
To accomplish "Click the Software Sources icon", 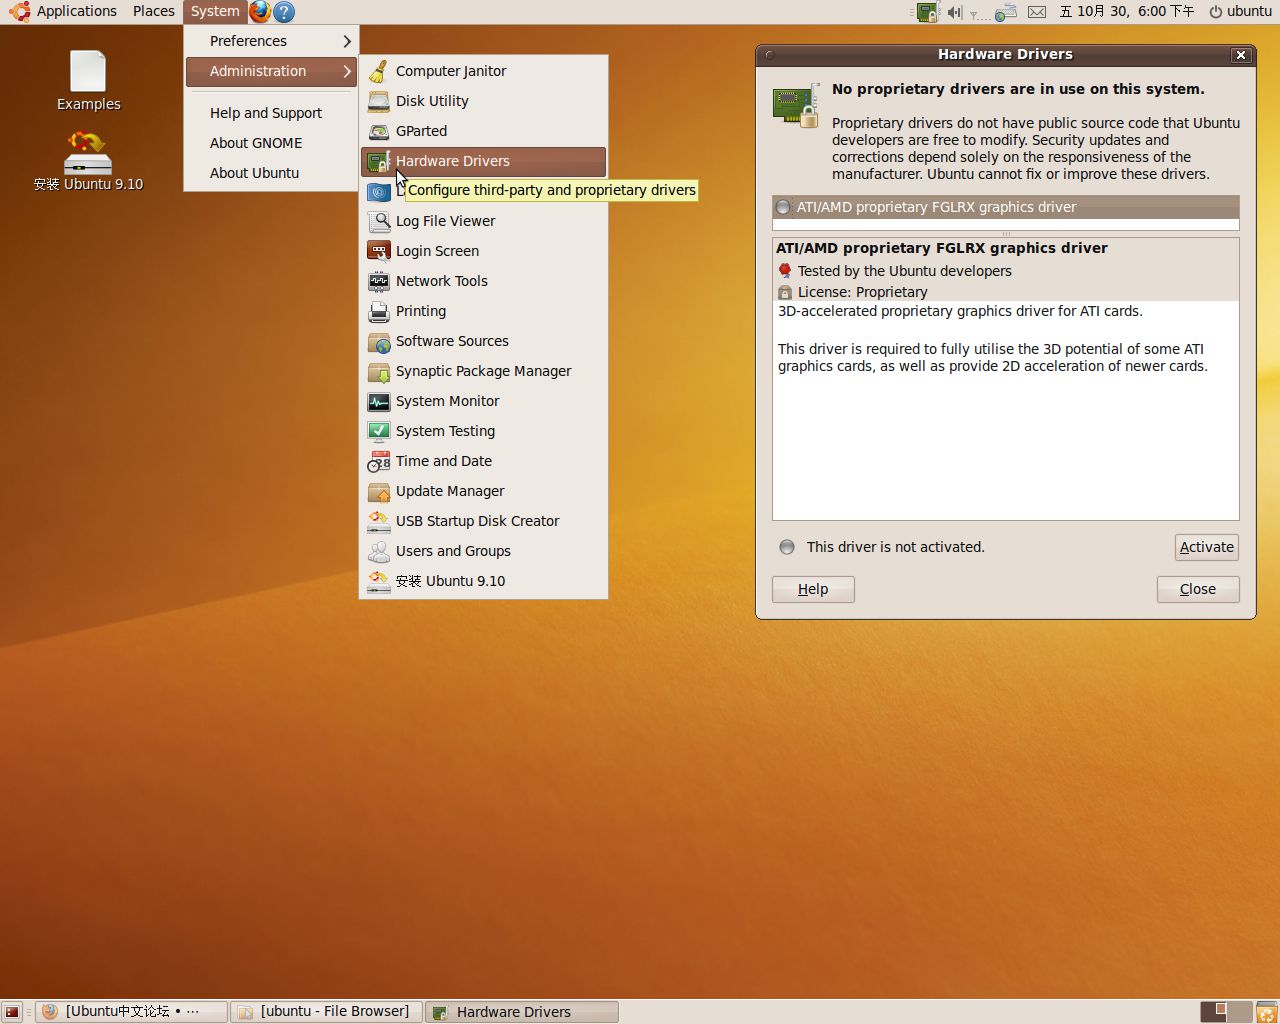I will point(379,341).
